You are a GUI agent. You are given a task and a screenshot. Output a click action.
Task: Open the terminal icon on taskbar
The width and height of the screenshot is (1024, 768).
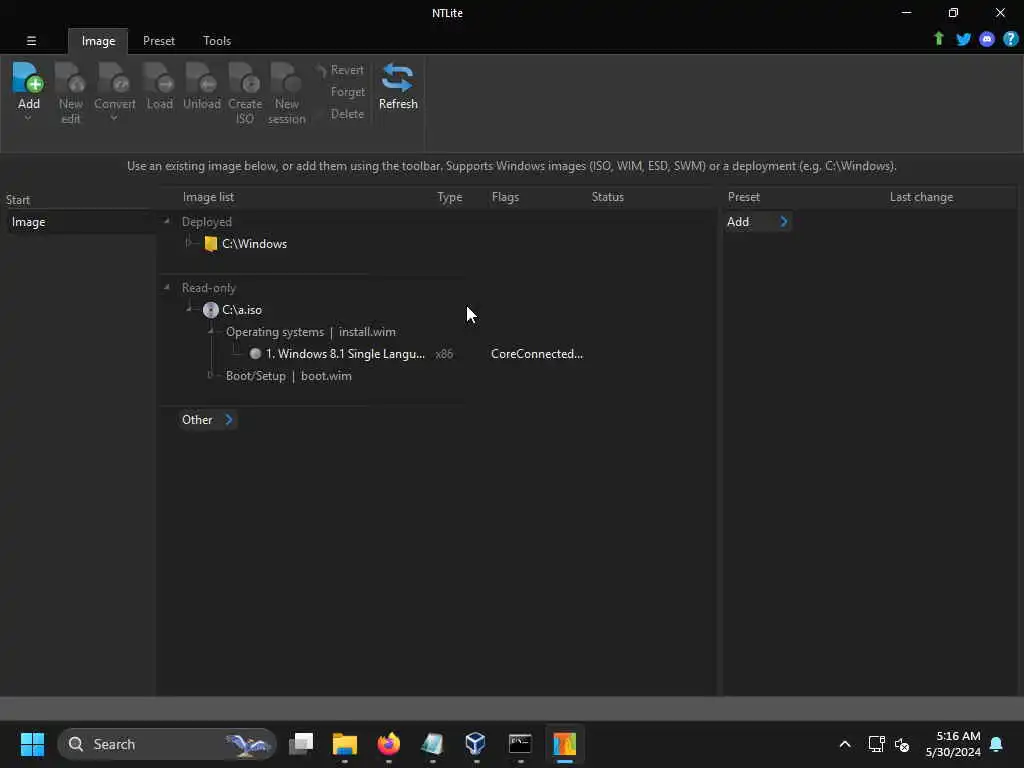tap(520, 744)
